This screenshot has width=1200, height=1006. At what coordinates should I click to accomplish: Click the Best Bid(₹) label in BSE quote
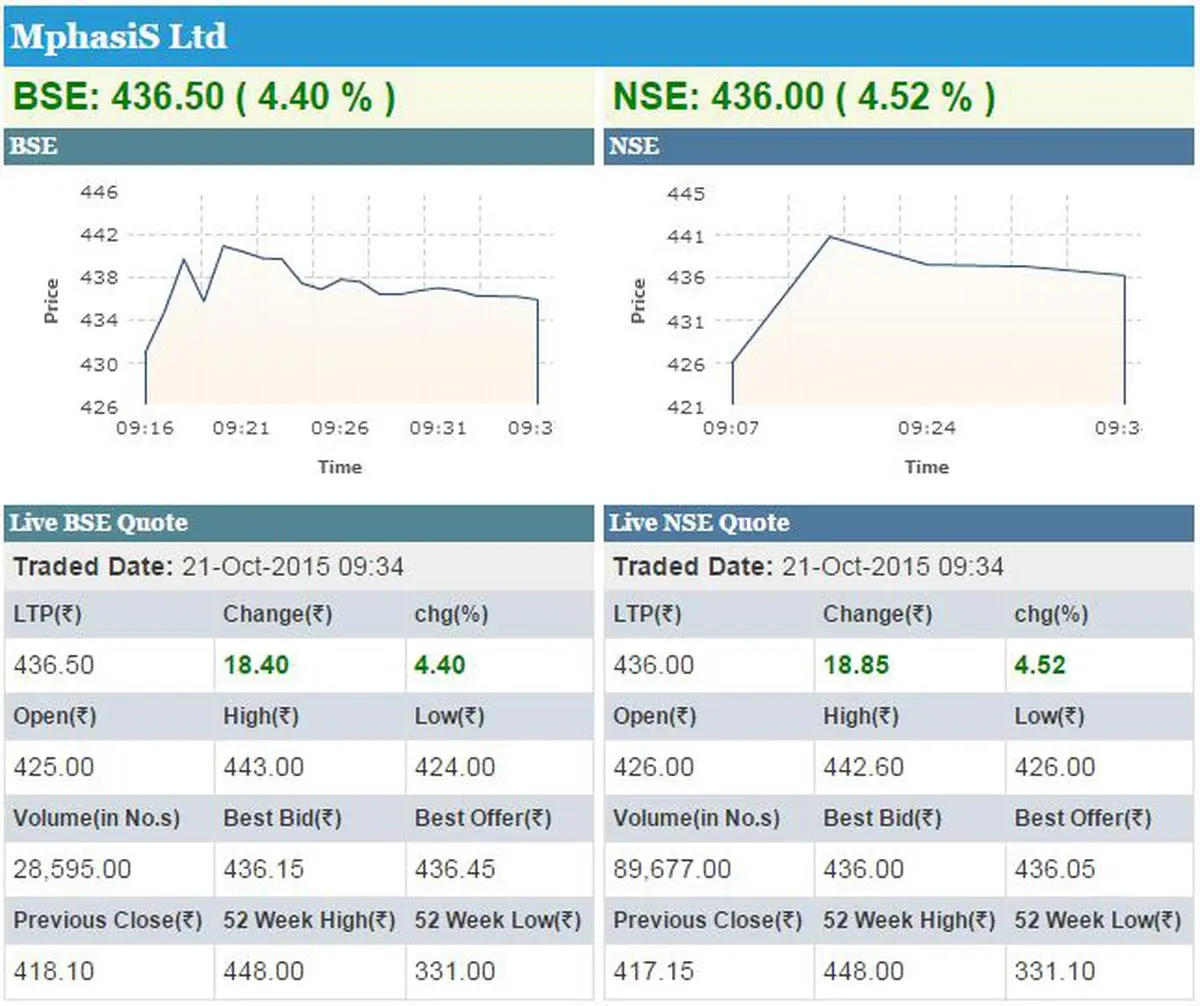(282, 818)
